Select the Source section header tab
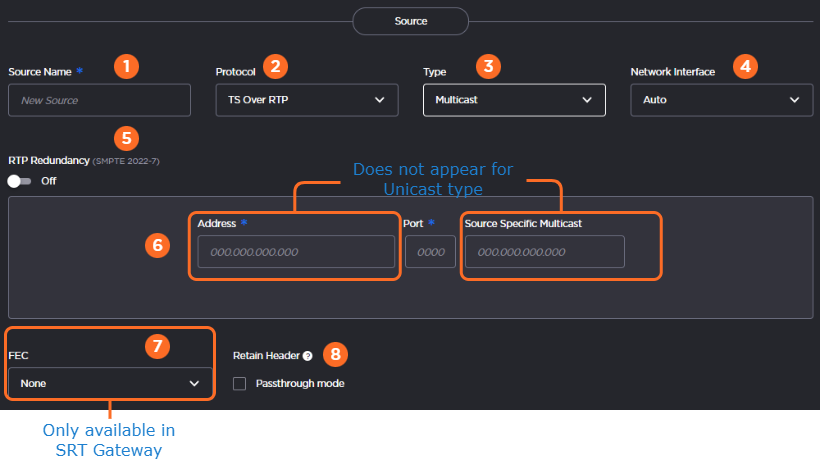820x459 pixels. tap(410, 21)
